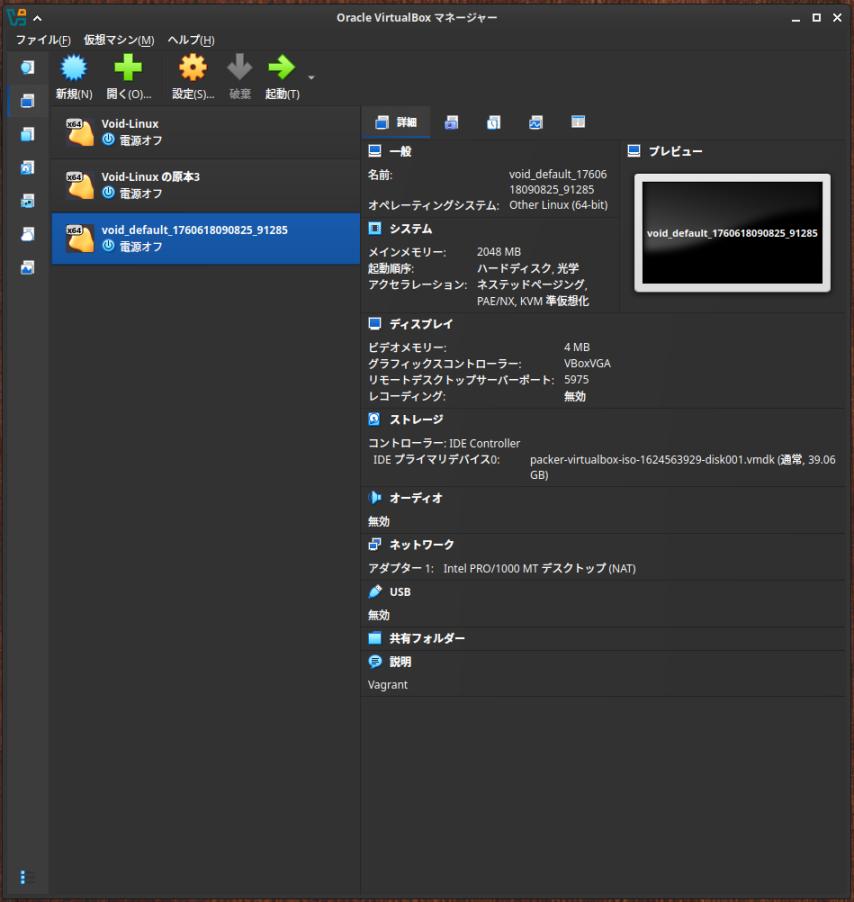Click the VBoxVGA graphics controller value
The width and height of the screenshot is (854, 902).
pyautogui.click(x=587, y=364)
